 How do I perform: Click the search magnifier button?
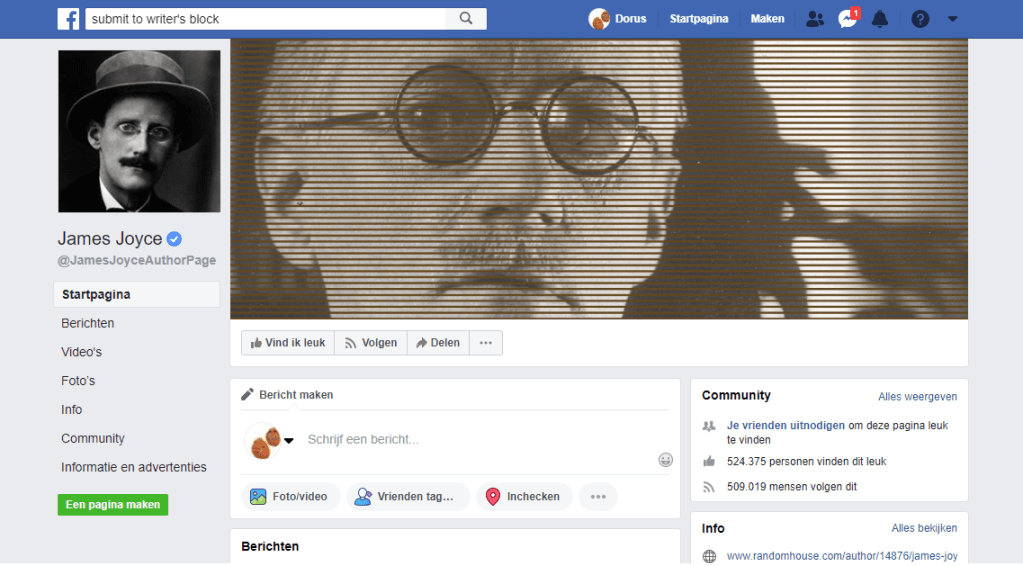point(466,19)
